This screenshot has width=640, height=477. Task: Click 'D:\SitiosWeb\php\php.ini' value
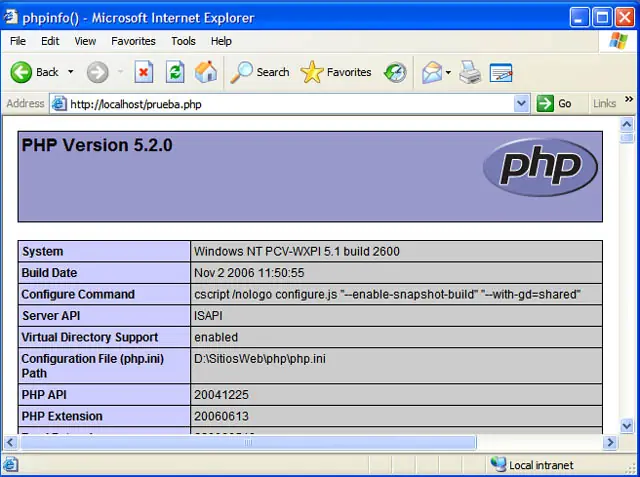[x=260, y=359]
